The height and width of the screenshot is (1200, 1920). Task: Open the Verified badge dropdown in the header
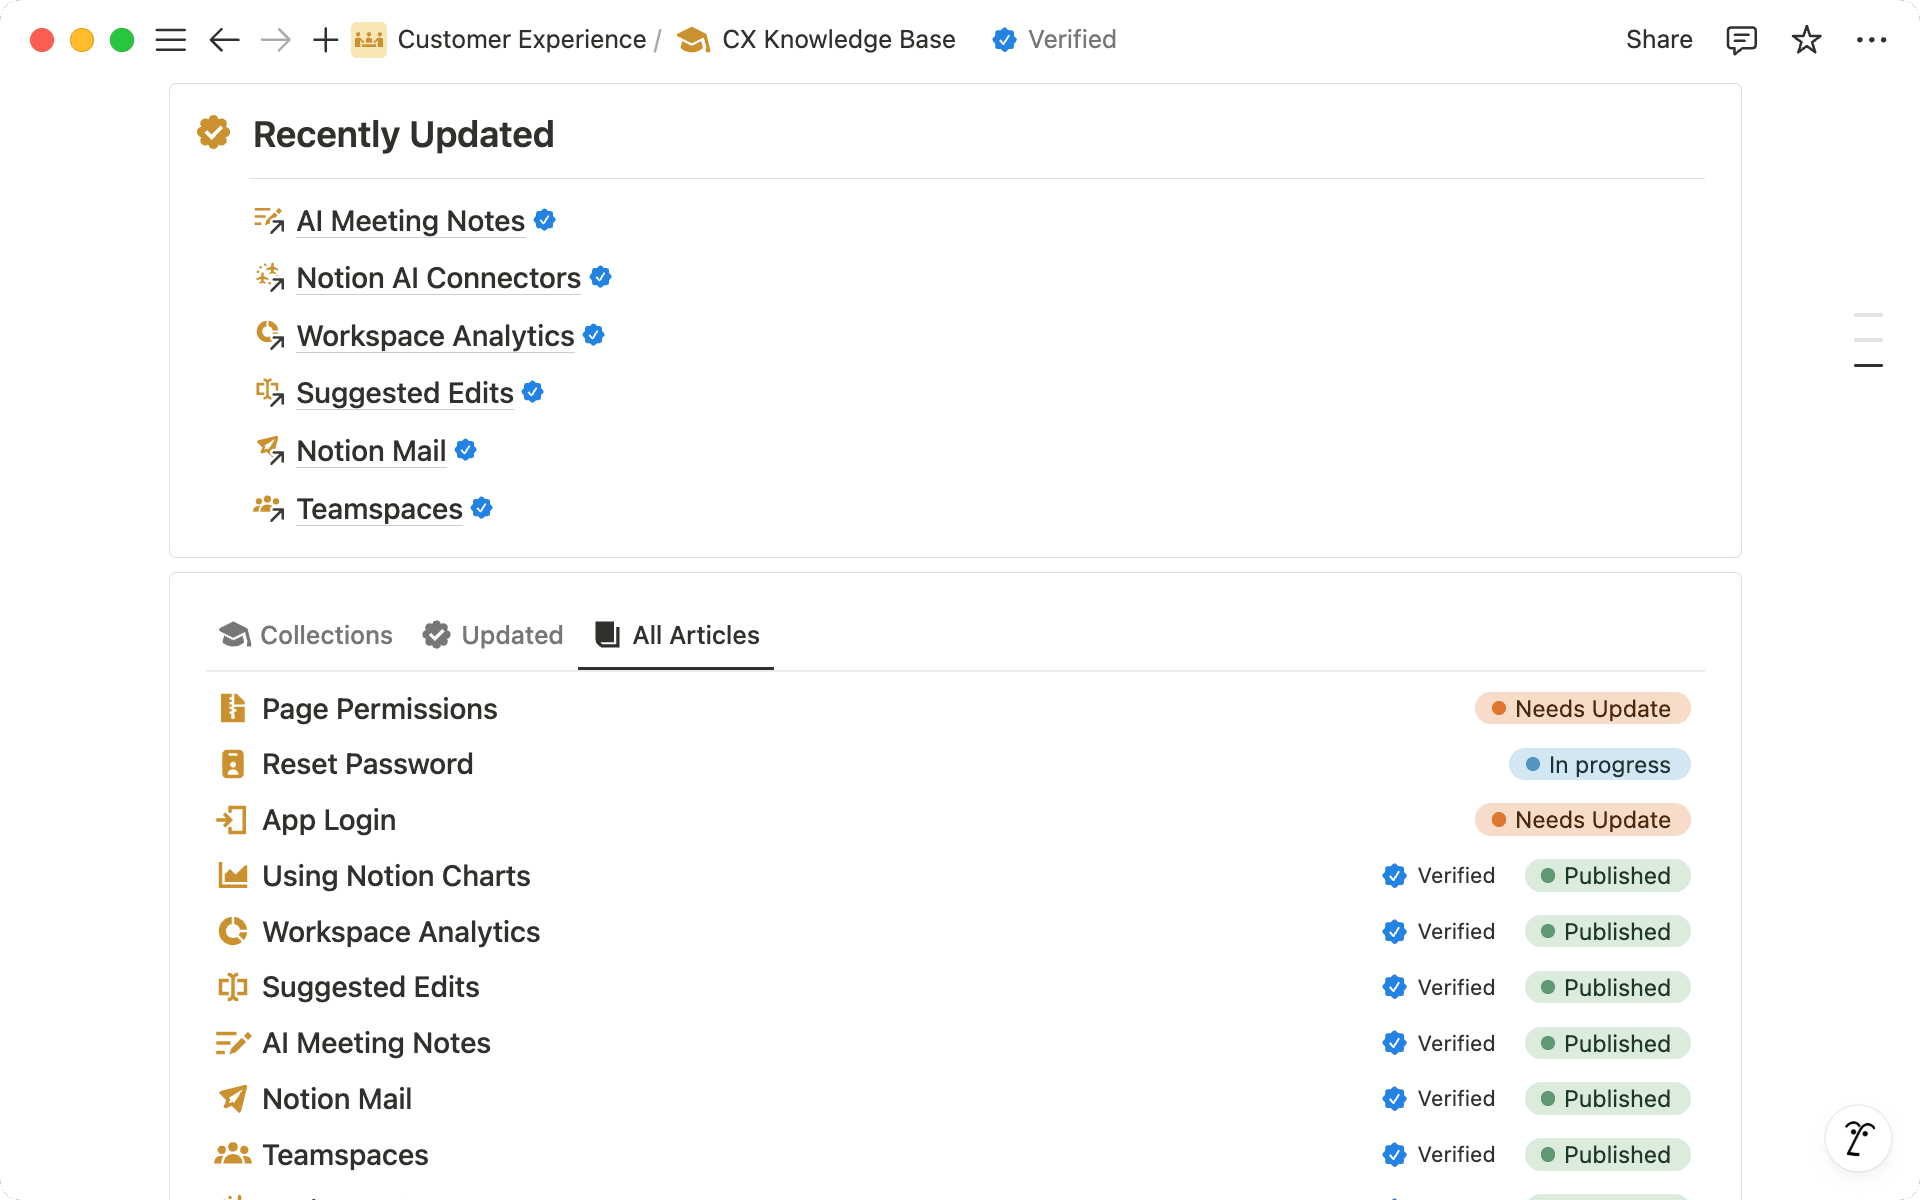(x=1053, y=40)
